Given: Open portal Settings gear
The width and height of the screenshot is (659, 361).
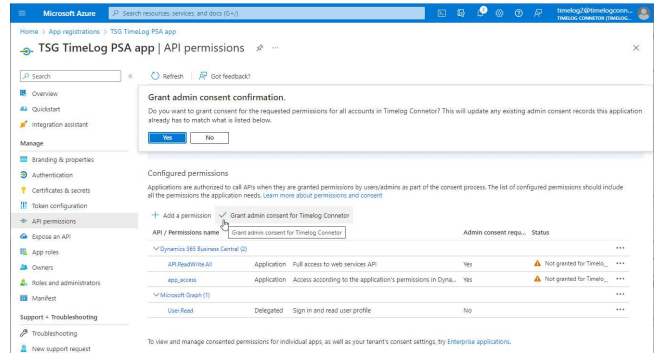Looking at the screenshot, I should (x=499, y=13).
